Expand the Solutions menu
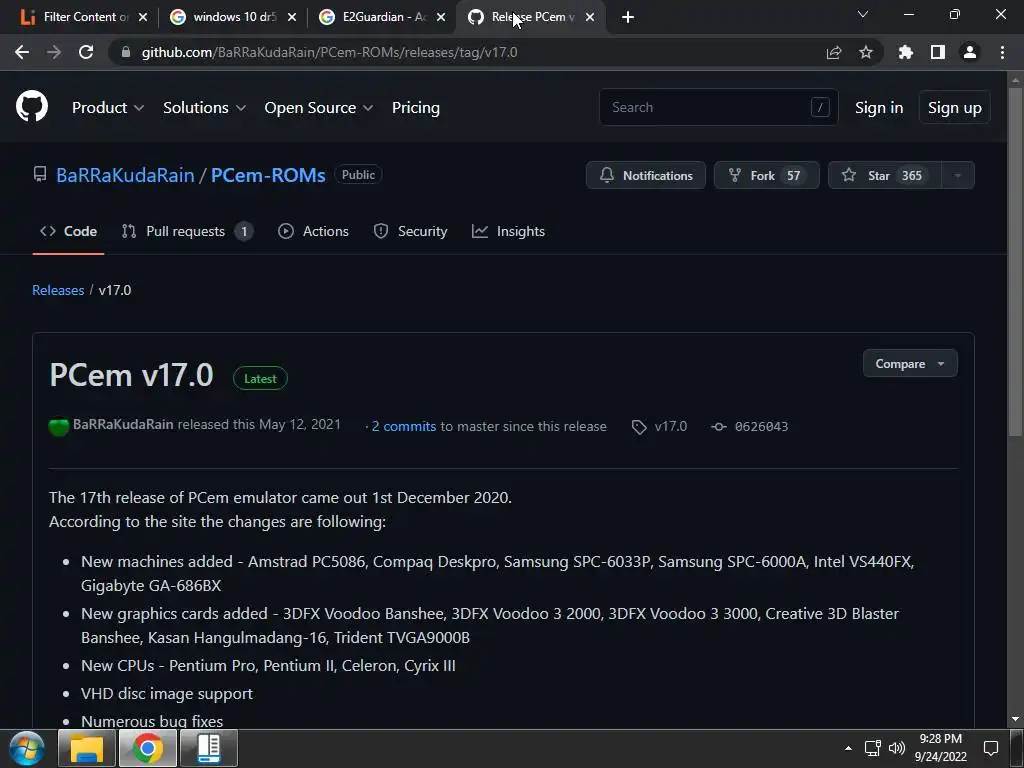The height and width of the screenshot is (768, 1024). click(x=204, y=108)
